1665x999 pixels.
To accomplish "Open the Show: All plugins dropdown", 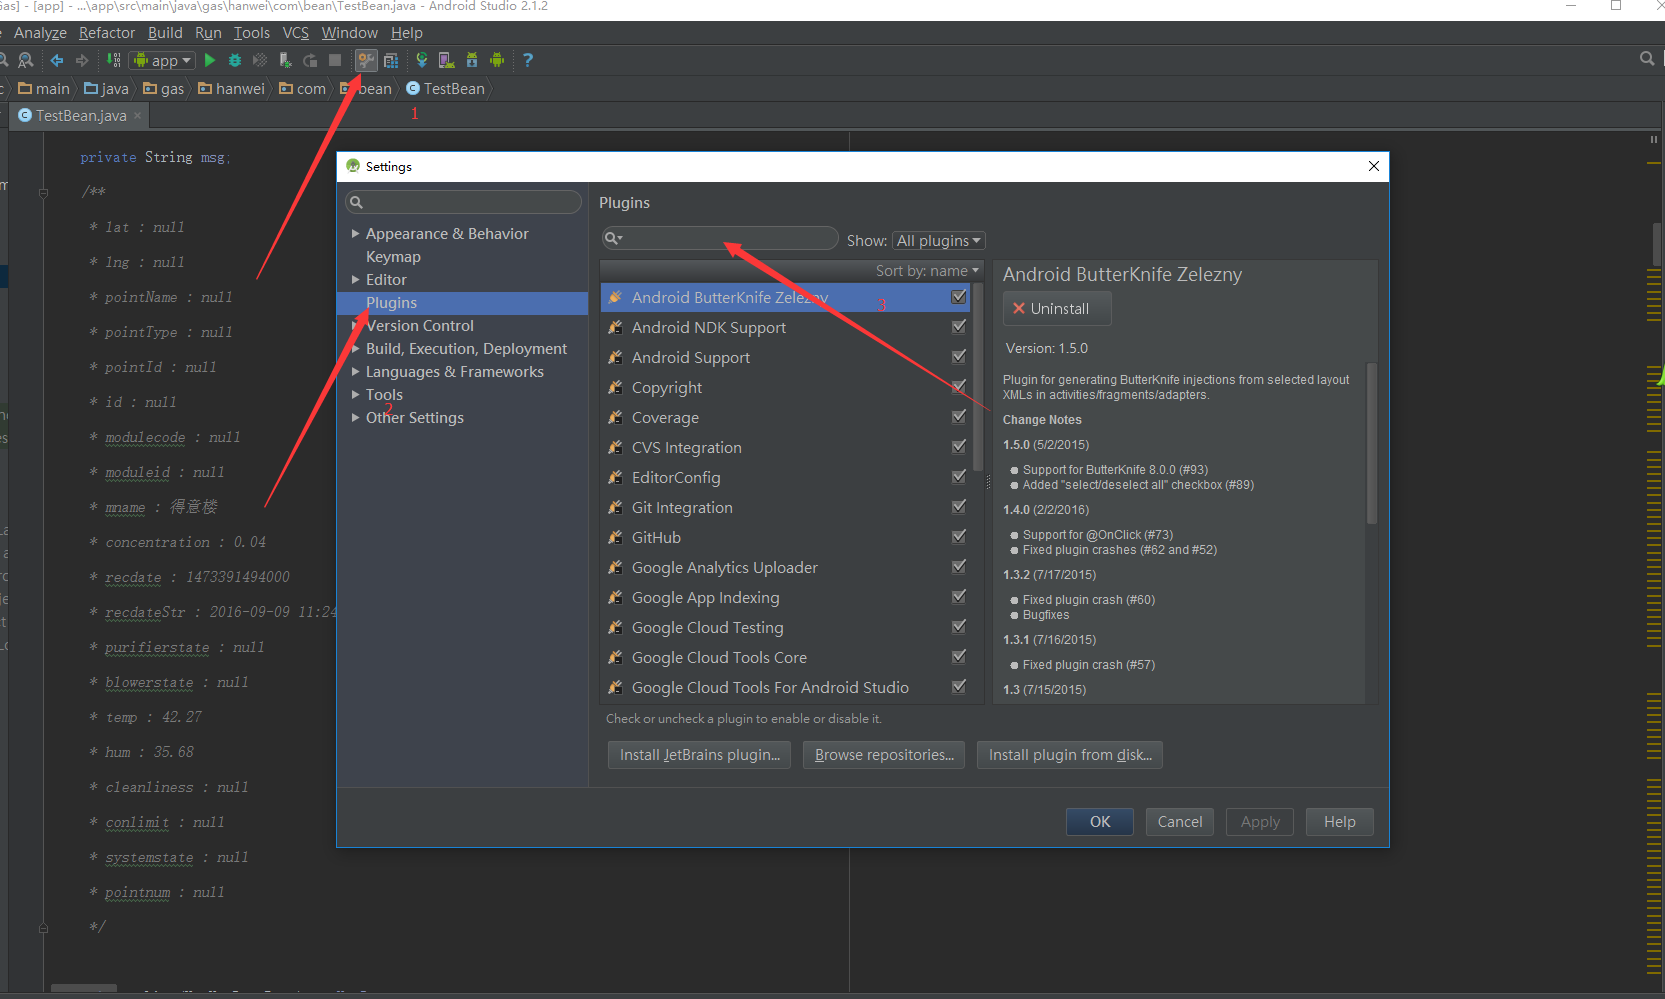I will [938, 241].
